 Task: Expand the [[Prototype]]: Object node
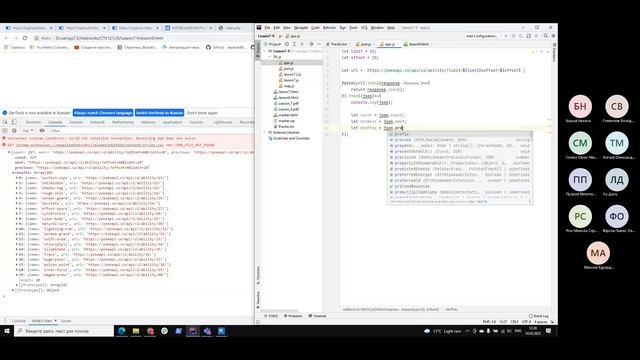coord(13,290)
